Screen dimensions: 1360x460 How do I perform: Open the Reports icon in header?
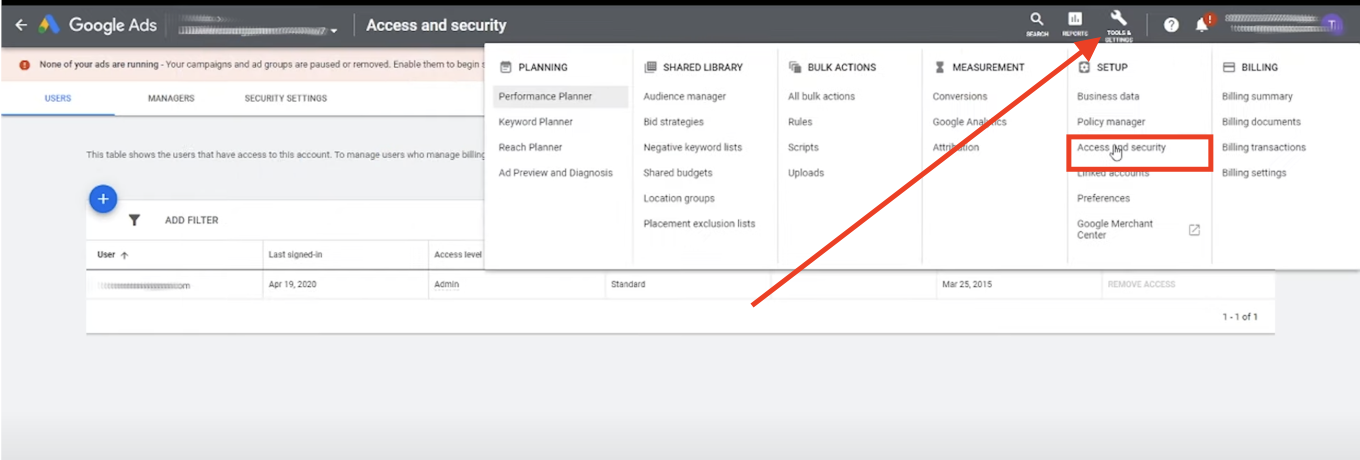tap(1075, 24)
